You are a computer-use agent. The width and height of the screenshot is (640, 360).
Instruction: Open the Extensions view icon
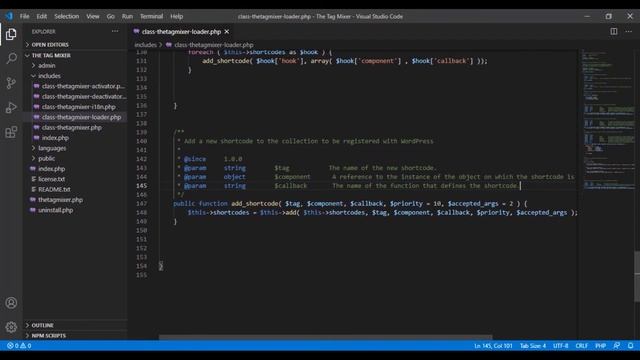11,132
